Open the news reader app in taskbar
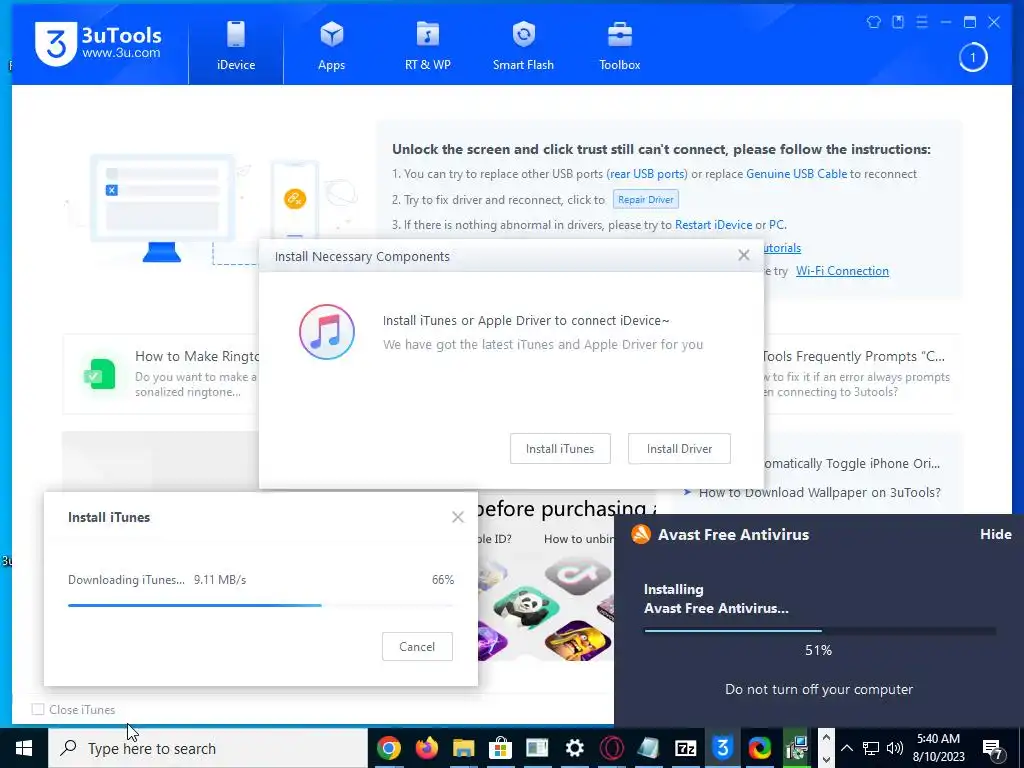Viewport: 1024px width, 768px height. click(x=537, y=748)
